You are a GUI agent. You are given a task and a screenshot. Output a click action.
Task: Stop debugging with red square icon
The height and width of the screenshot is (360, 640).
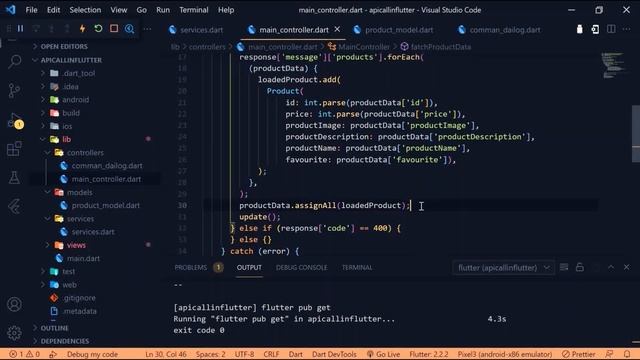coord(114,29)
